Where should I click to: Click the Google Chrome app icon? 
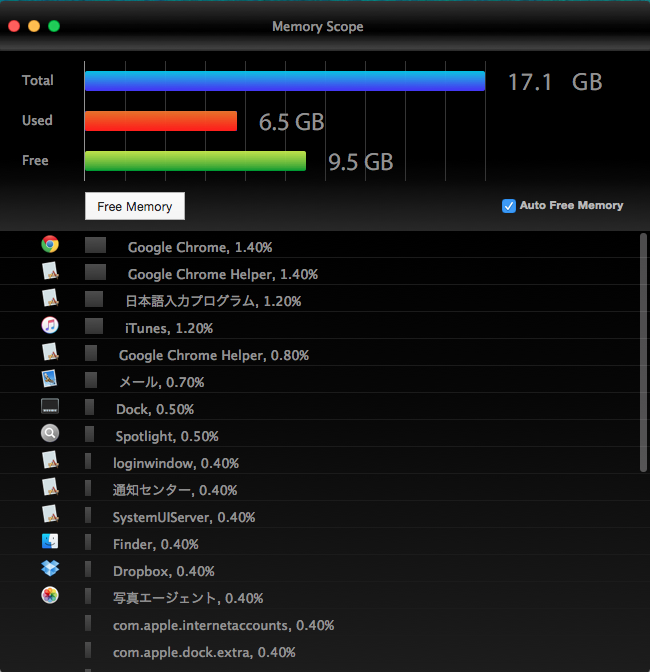[50, 244]
